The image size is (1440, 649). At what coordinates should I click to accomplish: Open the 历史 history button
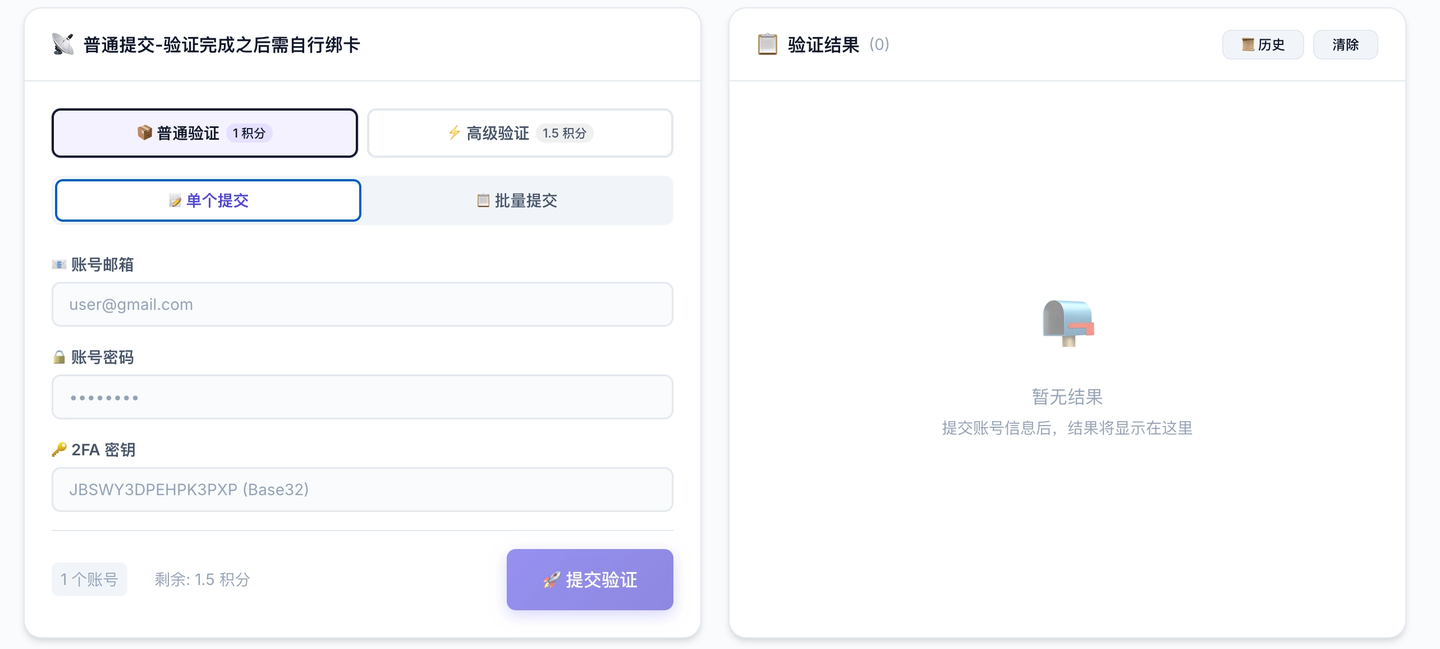coord(1263,45)
